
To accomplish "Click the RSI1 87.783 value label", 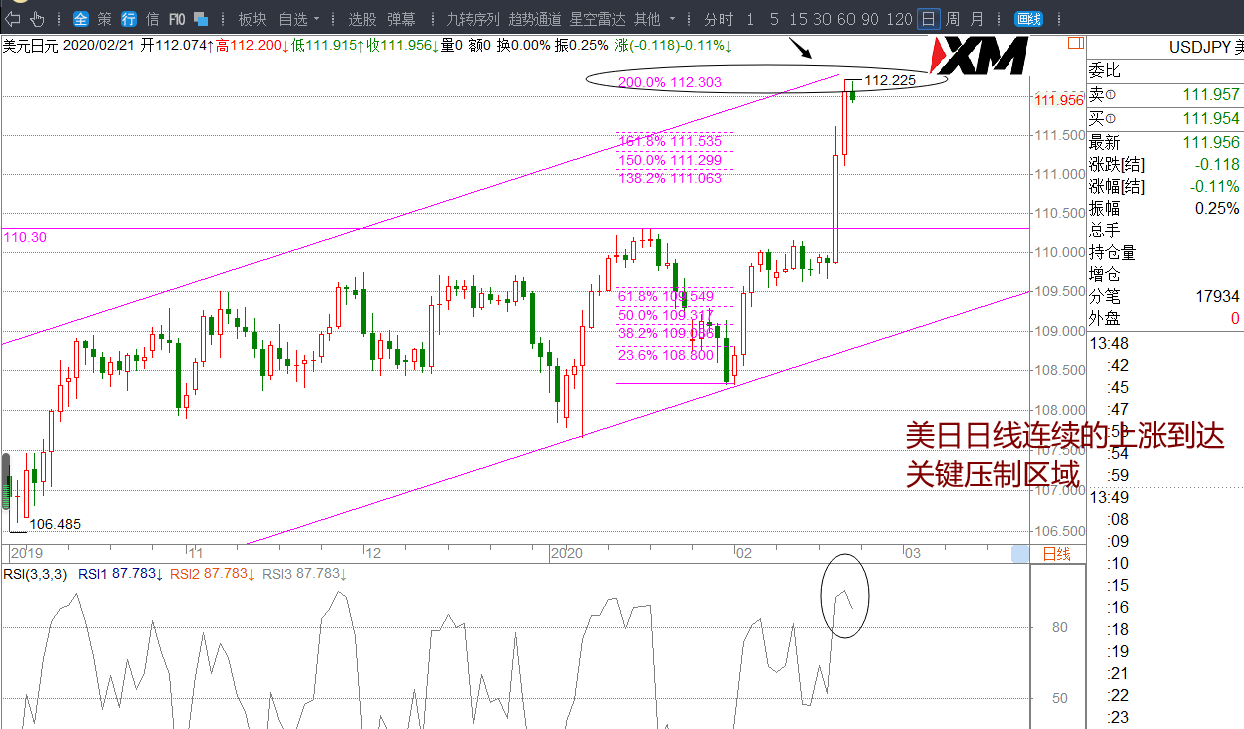I will click(x=119, y=574).
